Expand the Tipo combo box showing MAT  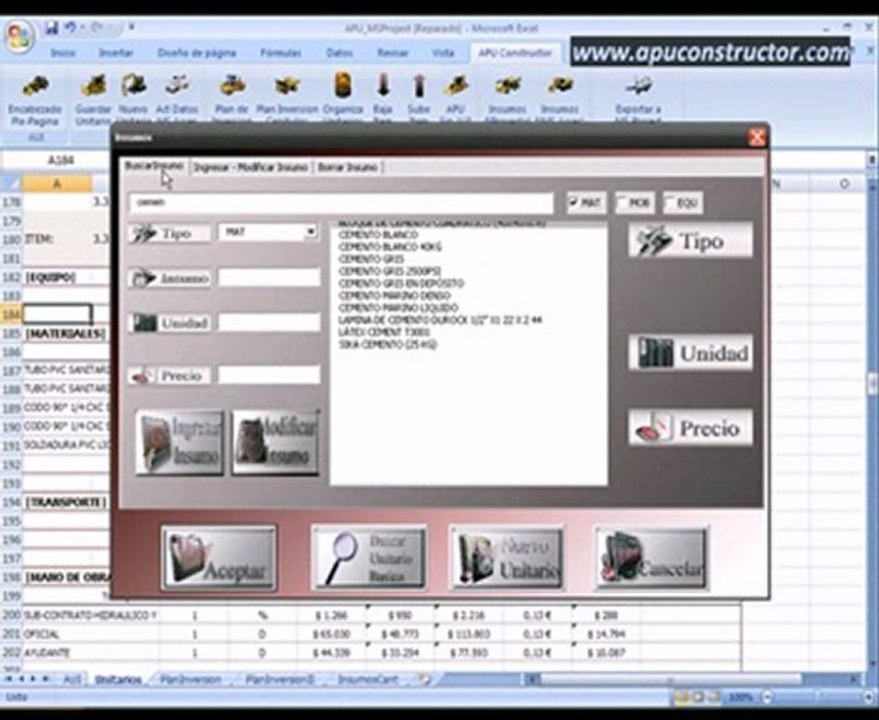coord(311,232)
